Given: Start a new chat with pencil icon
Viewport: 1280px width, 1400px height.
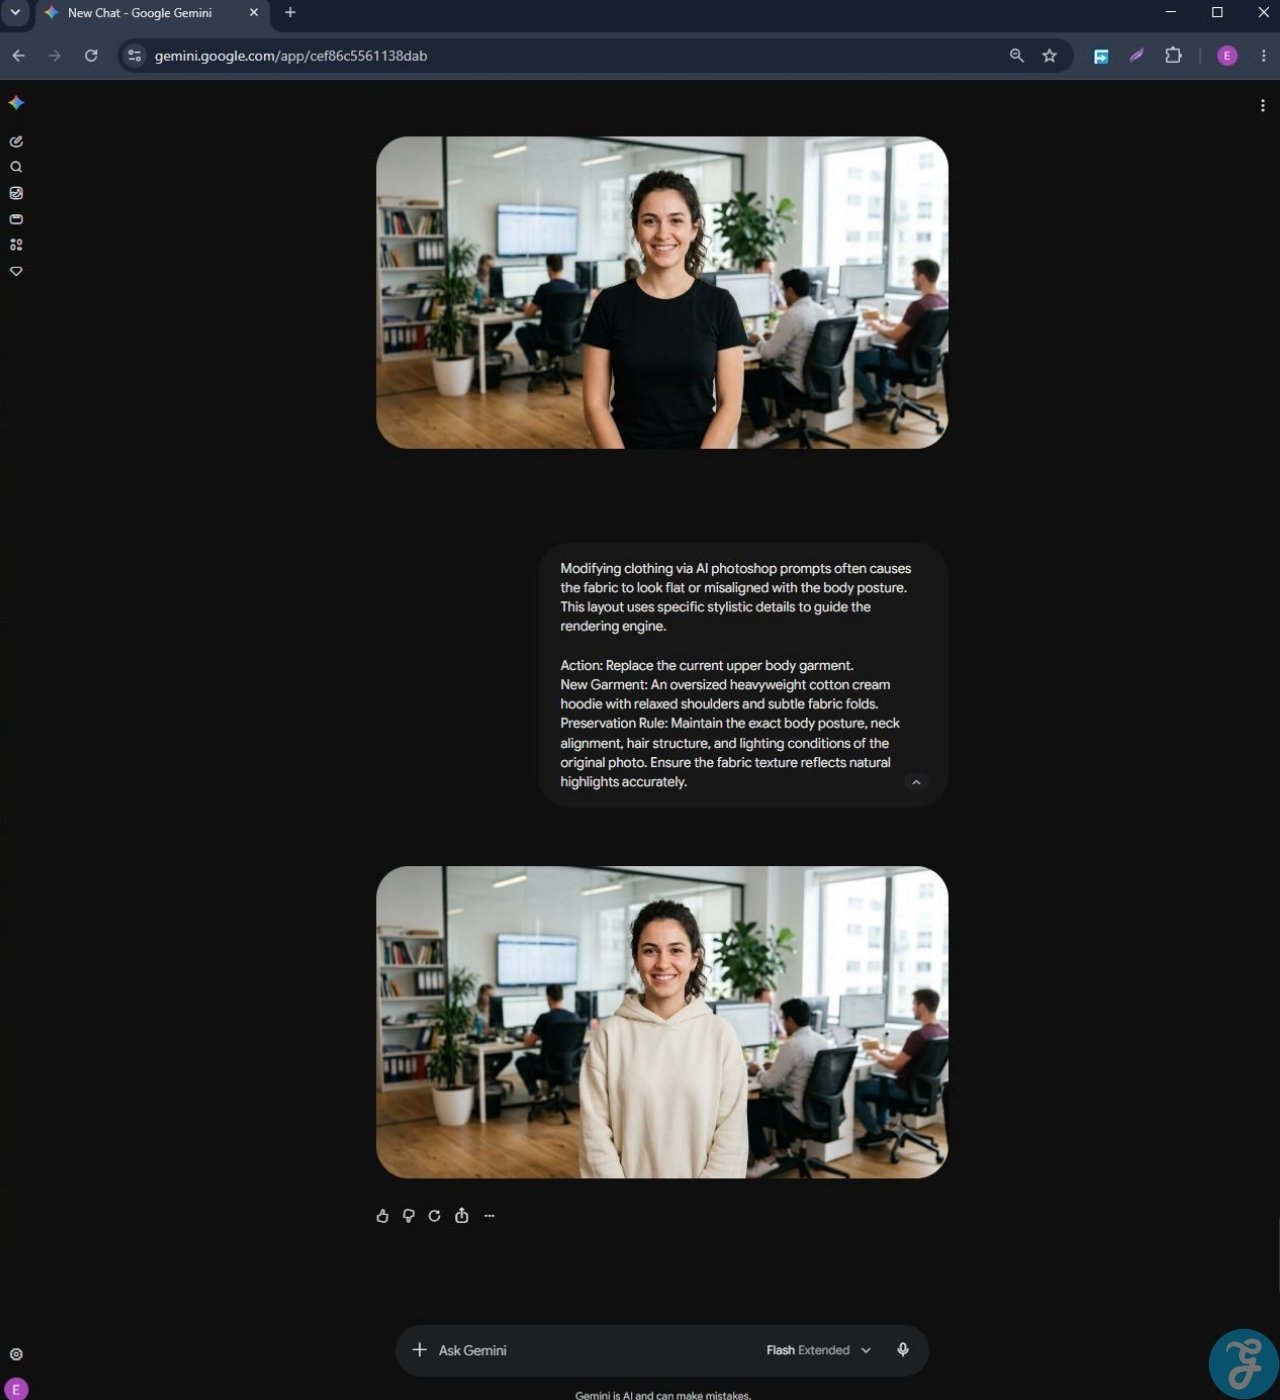Looking at the screenshot, I should (x=16, y=141).
